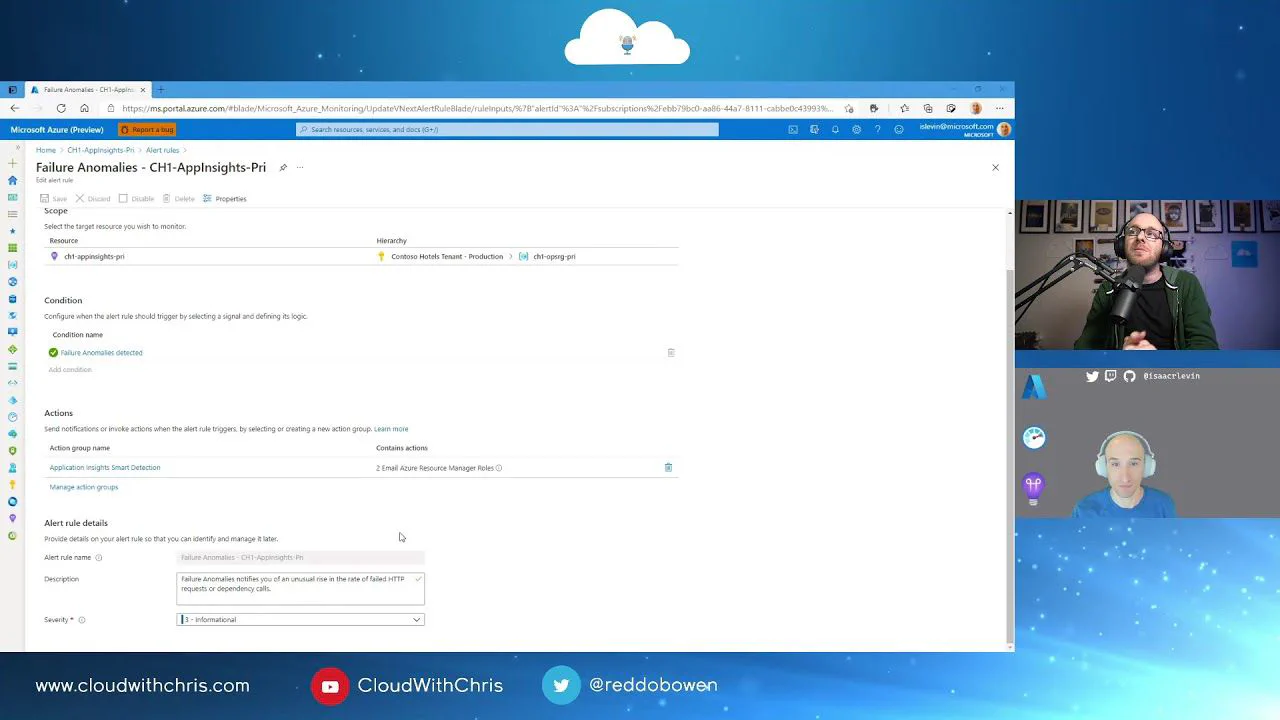Click the Cloud Shell icon in top bar
Screen dimensions: 1280x720
(x=792, y=129)
